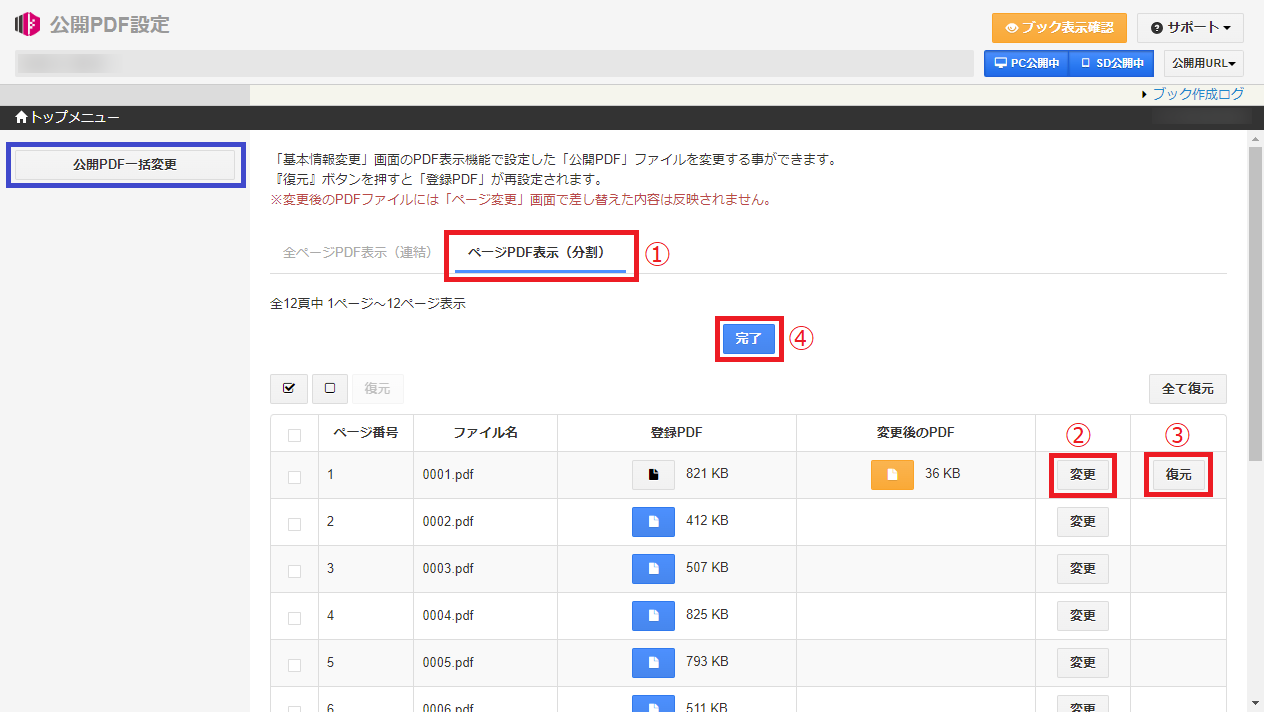Switch to 全ページPDF表示（連結）tab
1264x712 pixels.
pos(357,253)
